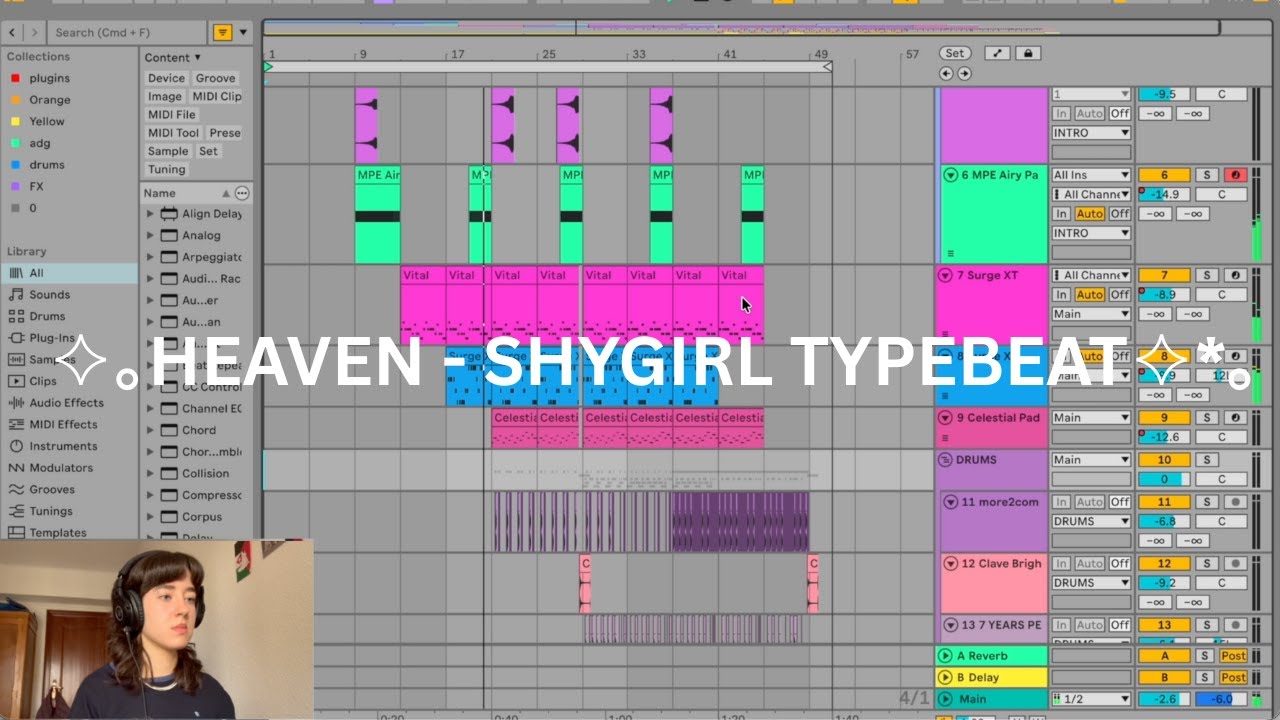Open the Grooves library category
The image size is (1280, 720).
click(52, 490)
